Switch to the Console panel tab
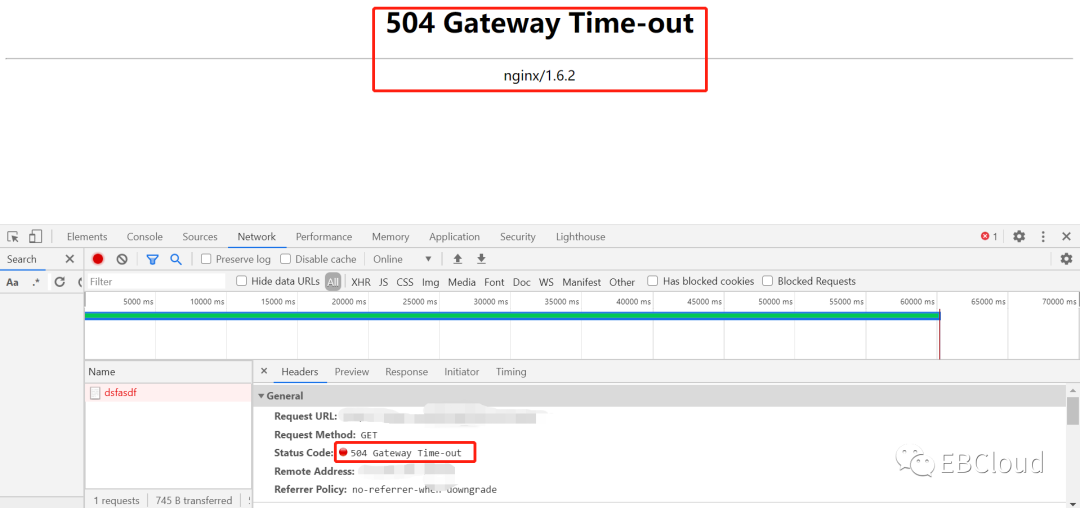The image size is (1080, 508). click(x=144, y=237)
